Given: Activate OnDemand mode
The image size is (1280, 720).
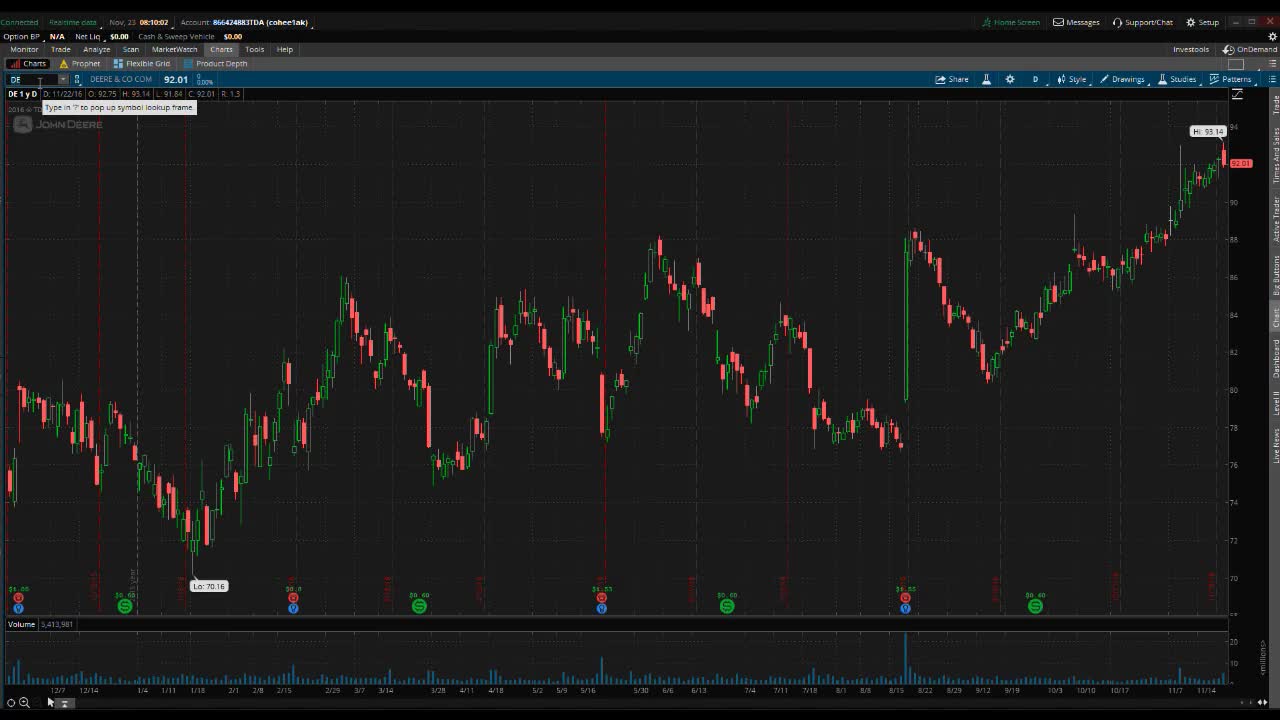Looking at the screenshot, I should tap(1250, 49).
